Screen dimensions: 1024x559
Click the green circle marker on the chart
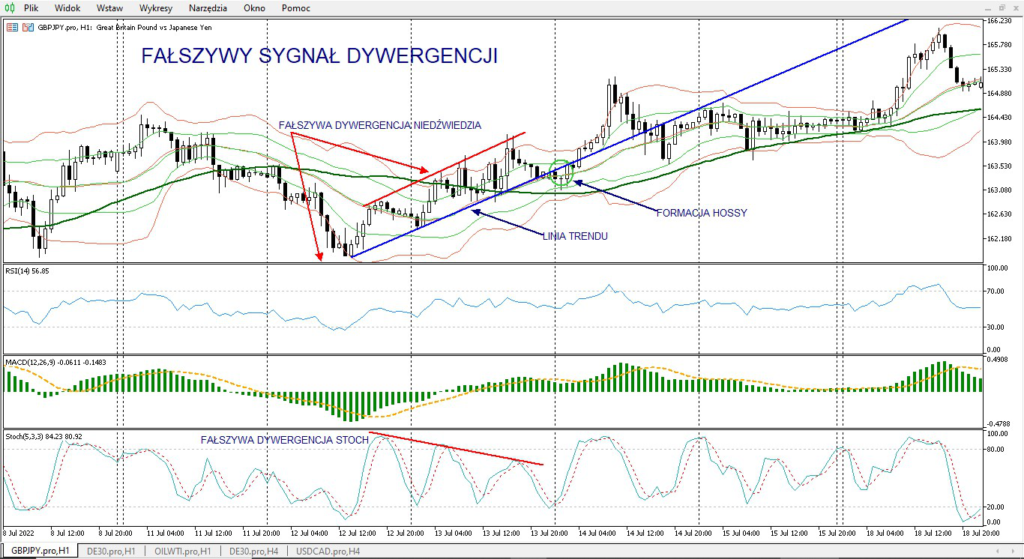point(563,171)
